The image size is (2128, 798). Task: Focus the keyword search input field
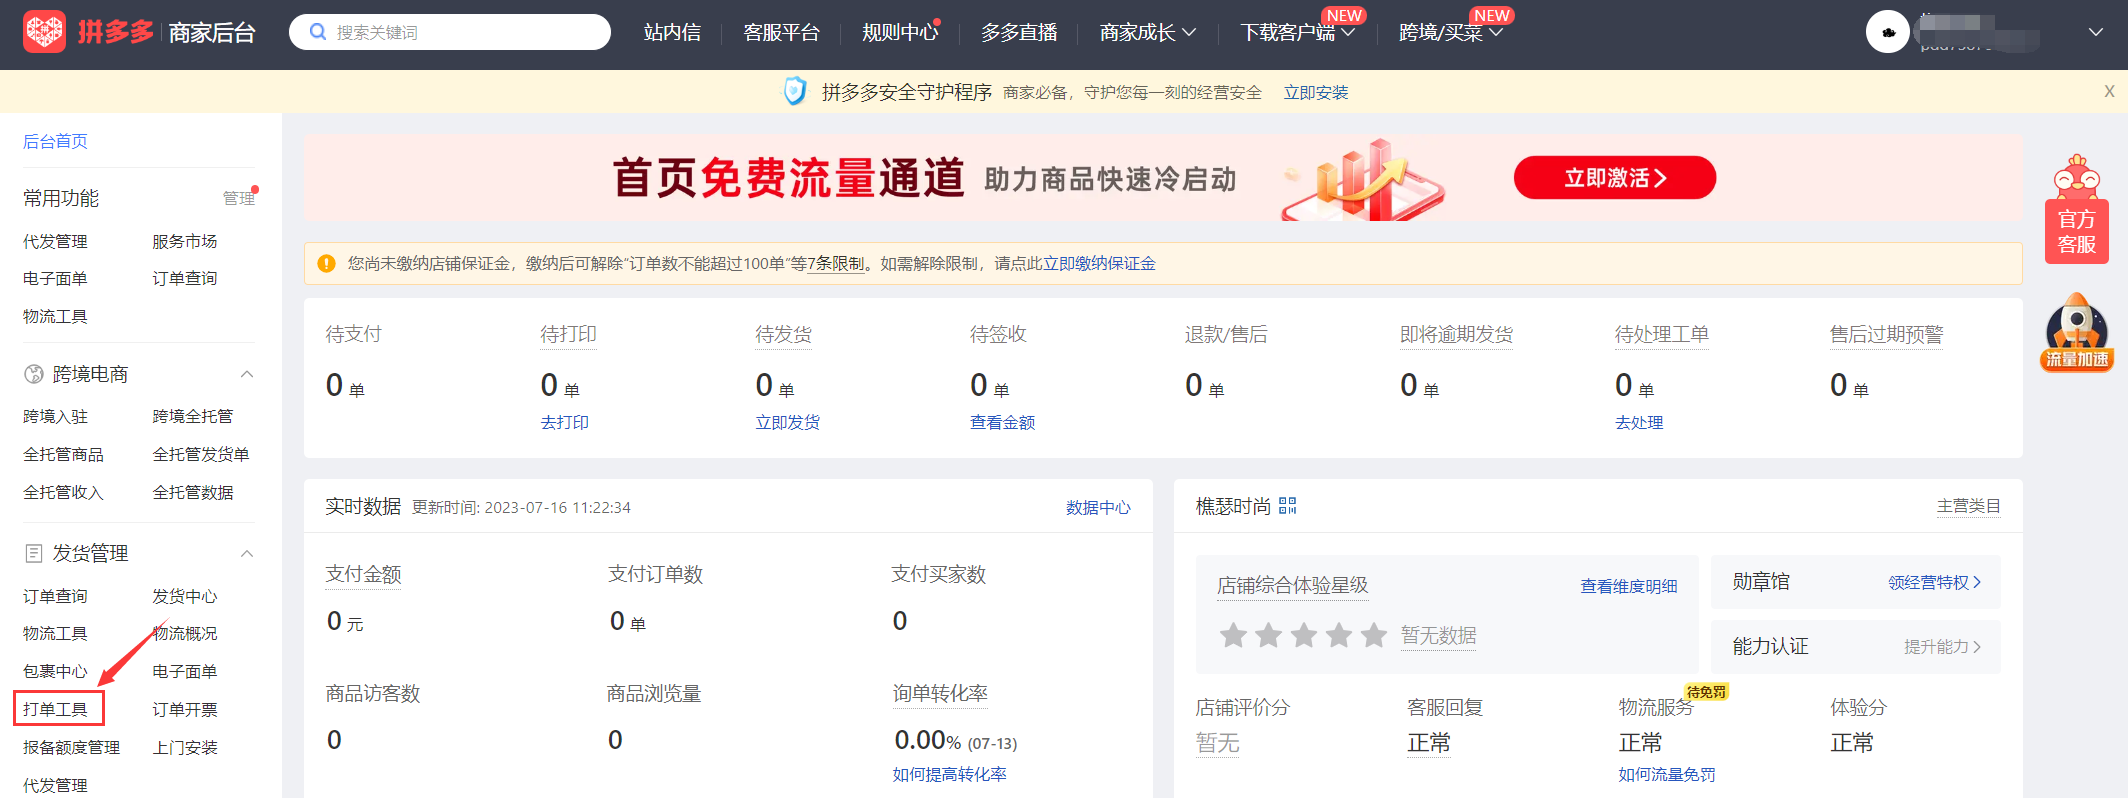450,32
